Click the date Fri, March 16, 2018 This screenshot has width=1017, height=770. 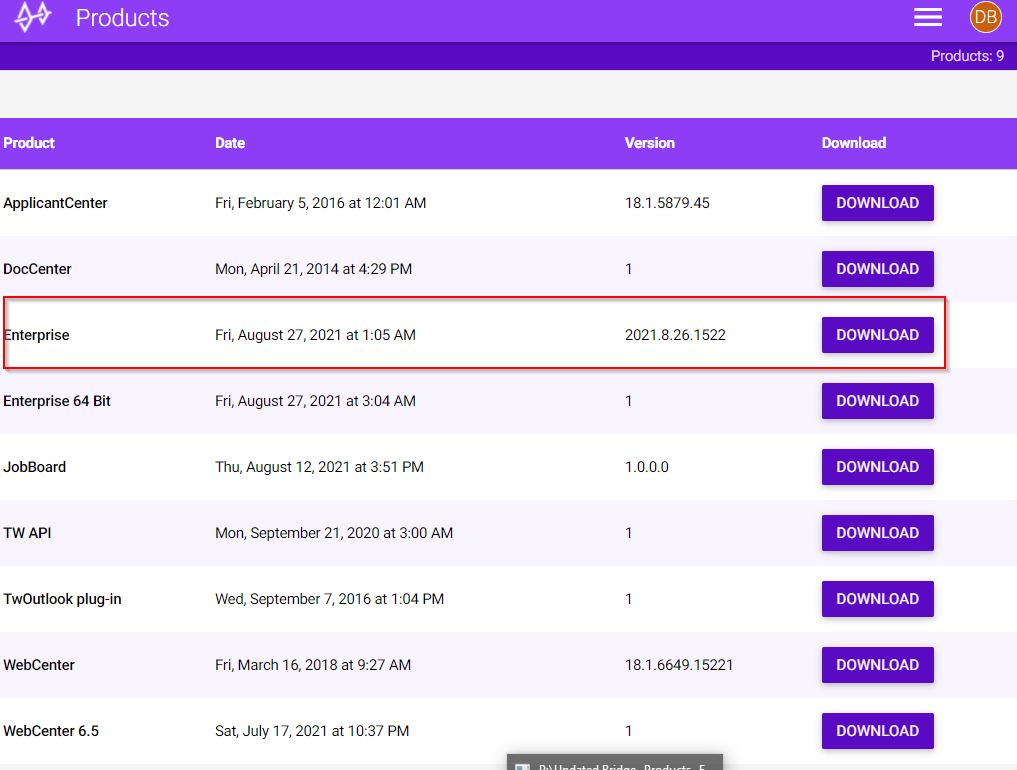coord(313,665)
